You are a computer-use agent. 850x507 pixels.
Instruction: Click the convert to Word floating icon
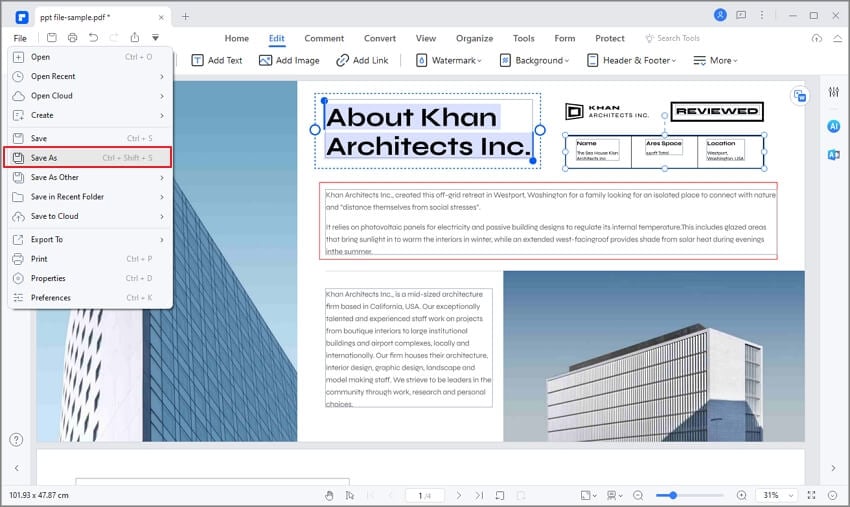pyautogui.click(x=800, y=97)
